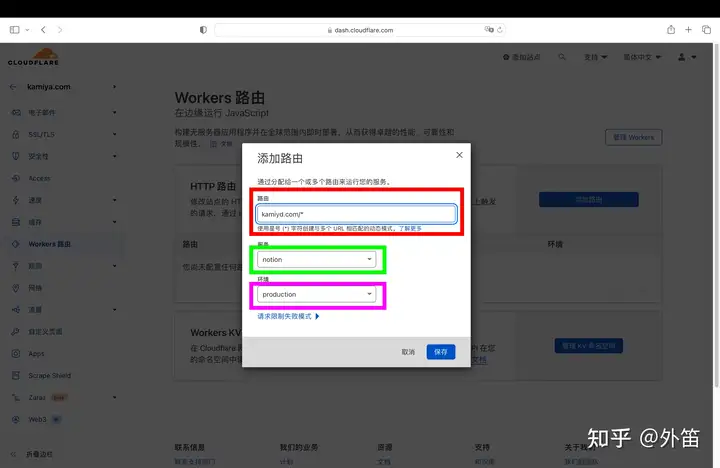Open 自定义页面 in the sidebar
This screenshot has height=468, width=720.
[x=45, y=332]
